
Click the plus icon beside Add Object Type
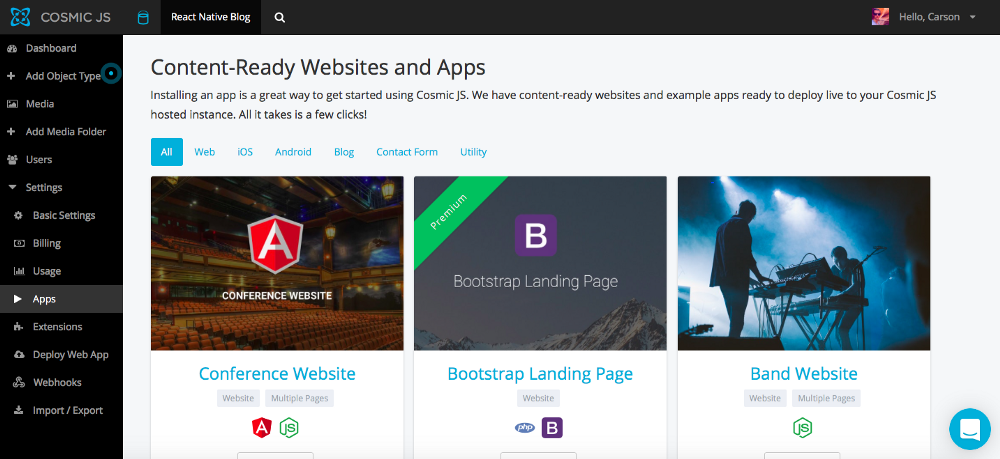coord(11,76)
